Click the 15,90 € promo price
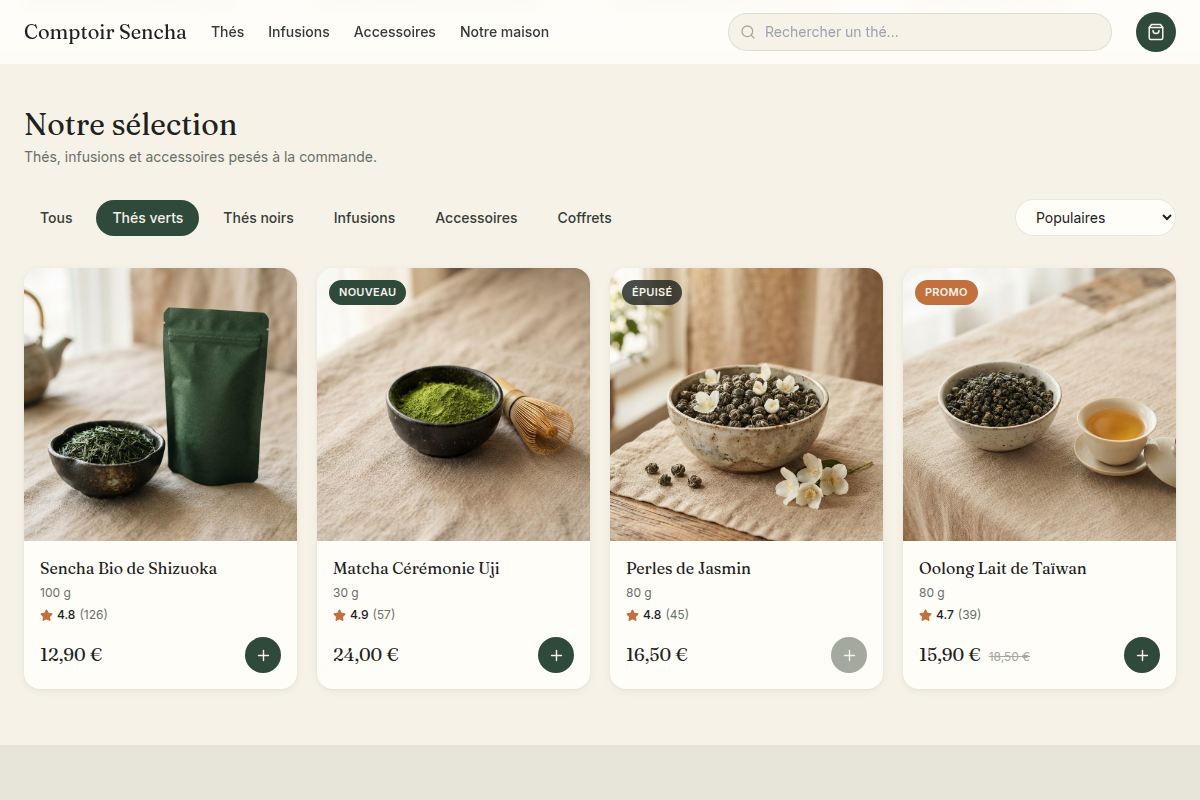This screenshot has height=800, width=1200. point(950,655)
